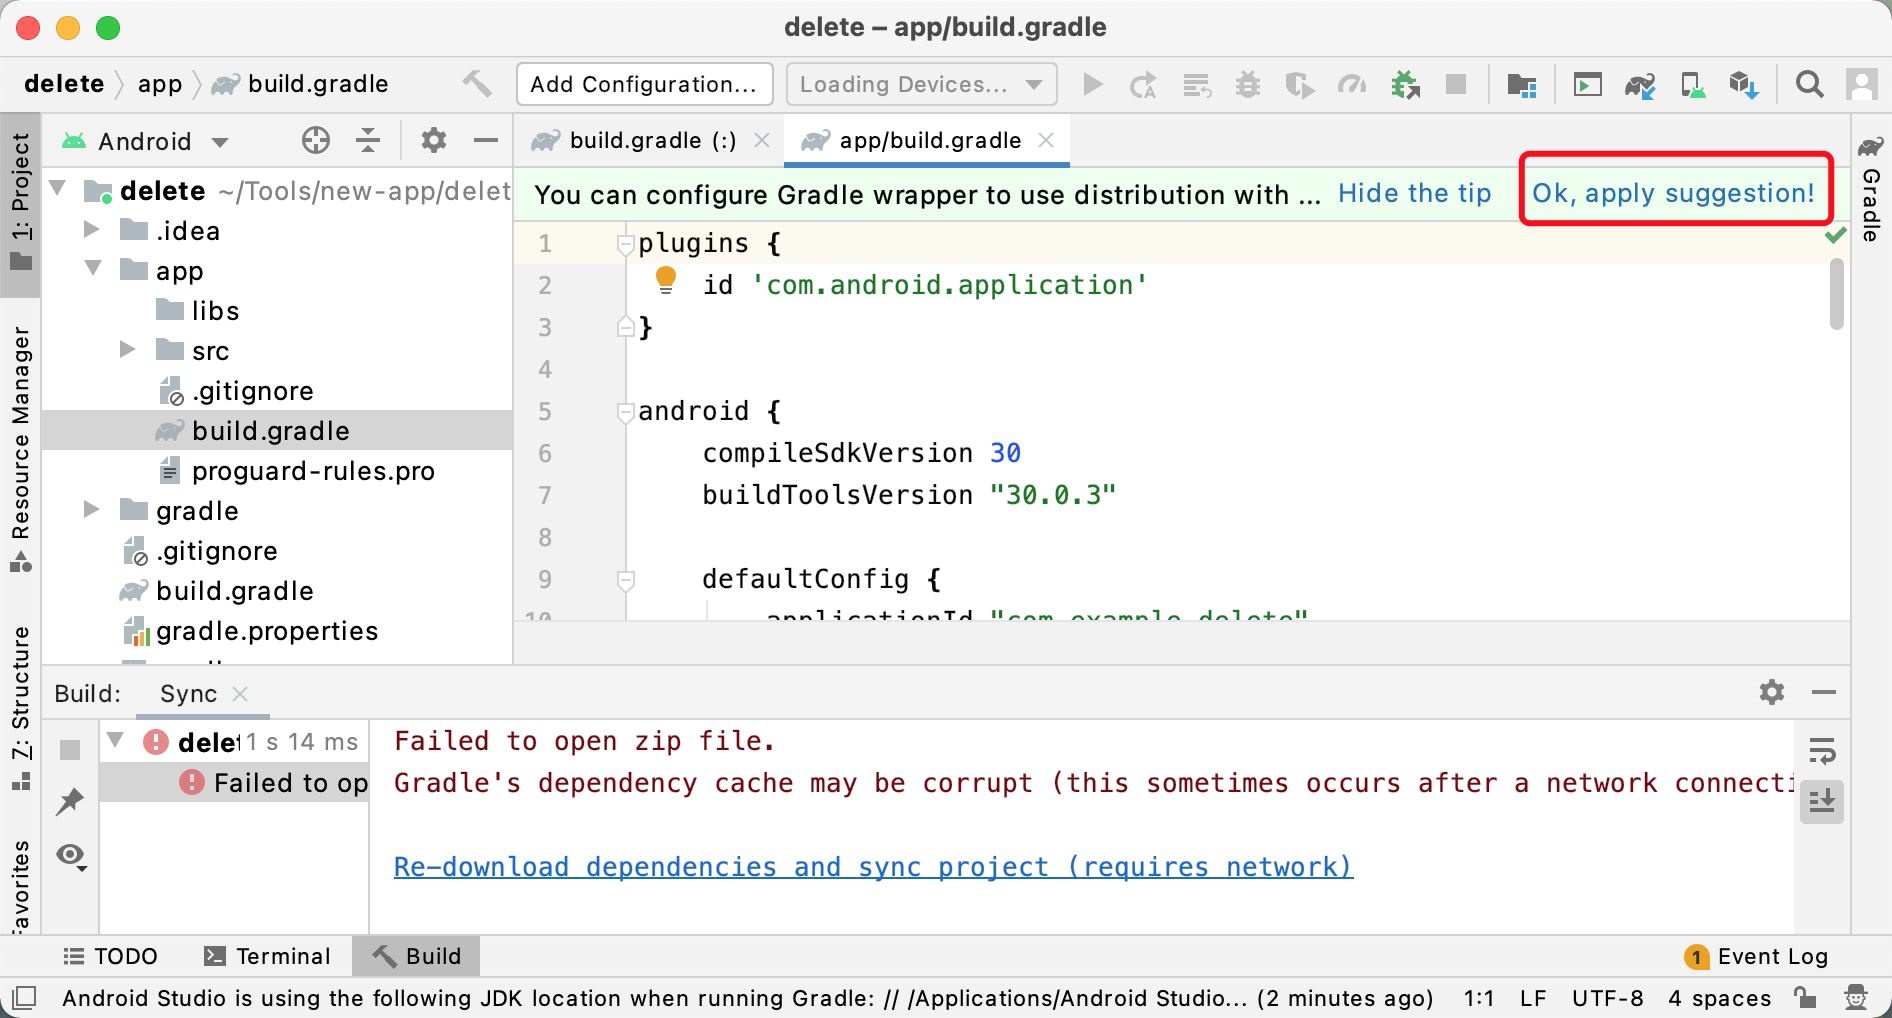Pin the Sync tab in Build window

pyautogui.click(x=70, y=800)
